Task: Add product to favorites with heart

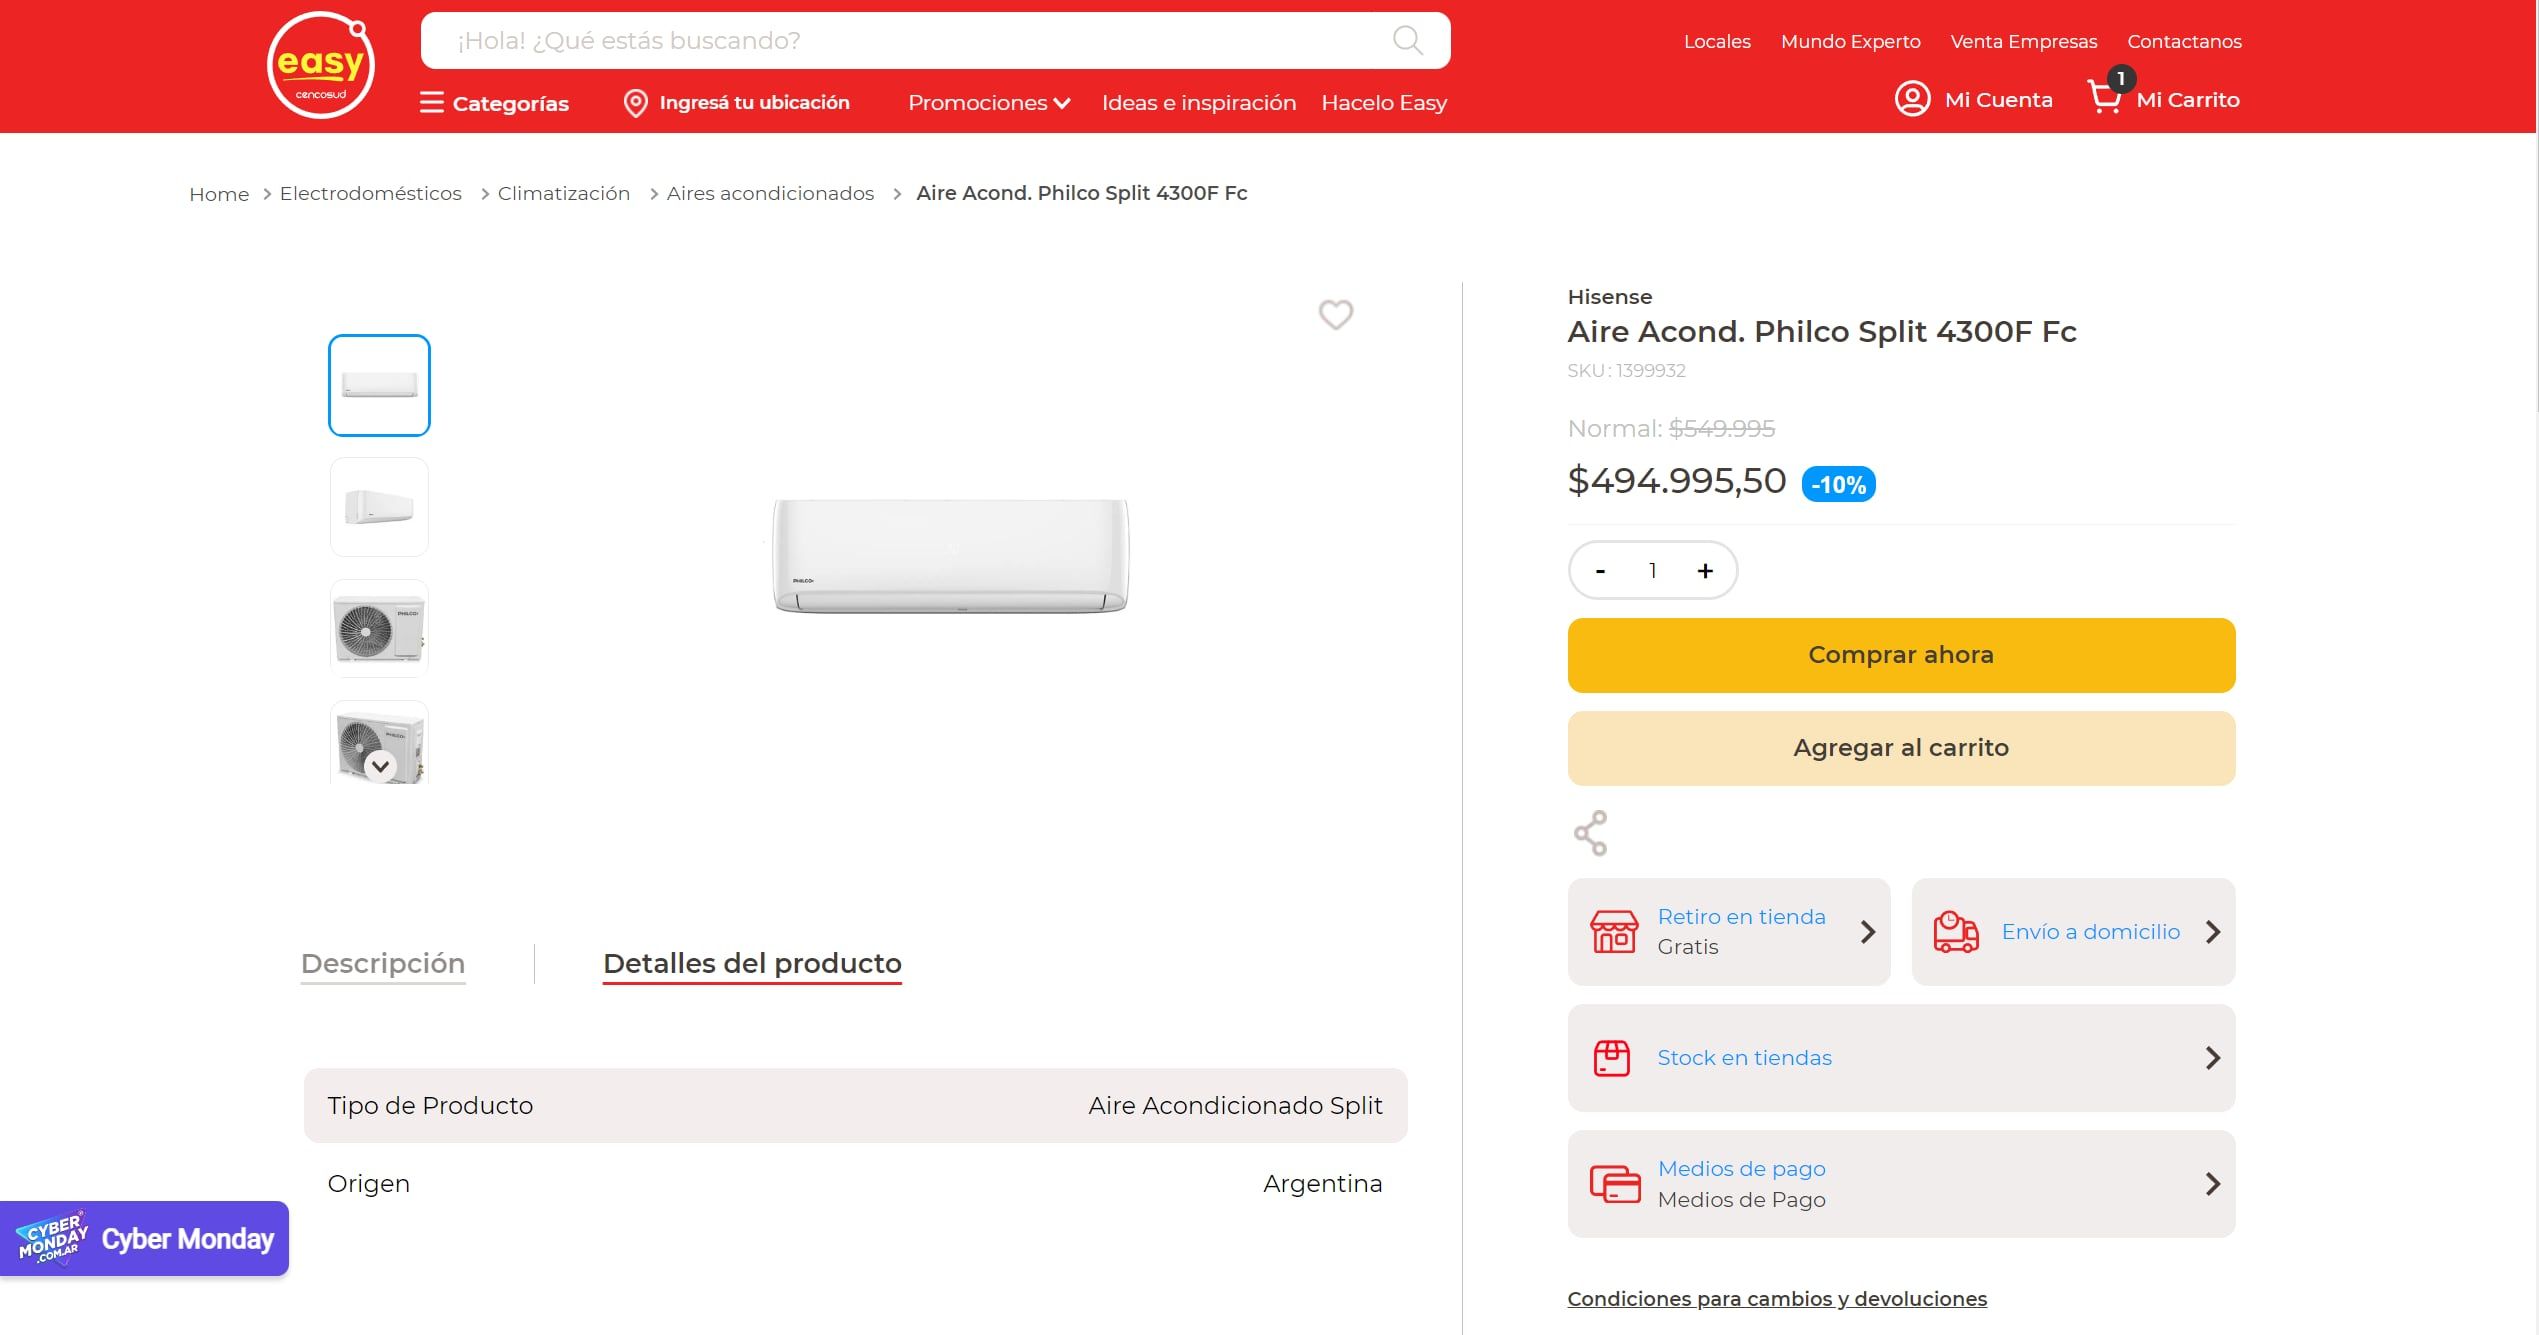Action: (1335, 314)
